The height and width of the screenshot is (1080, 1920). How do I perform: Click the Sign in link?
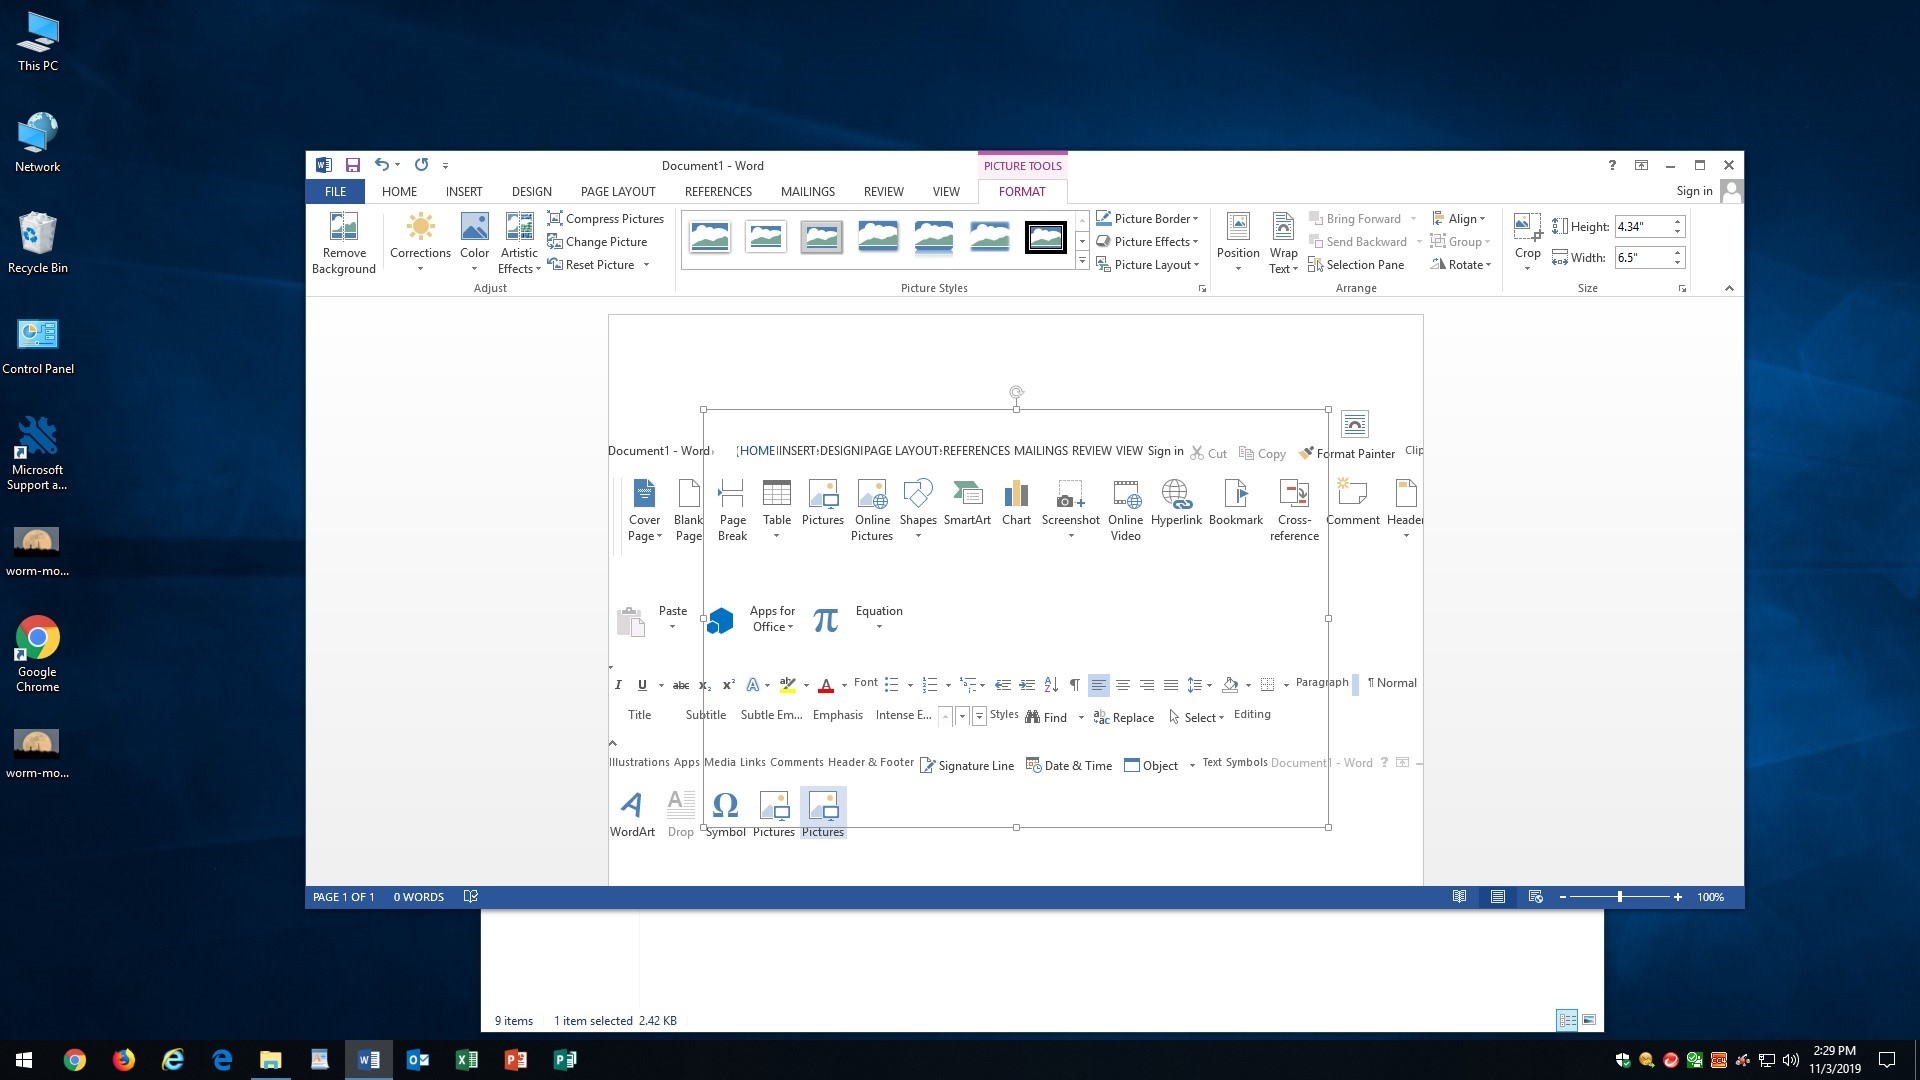coord(1694,191)
